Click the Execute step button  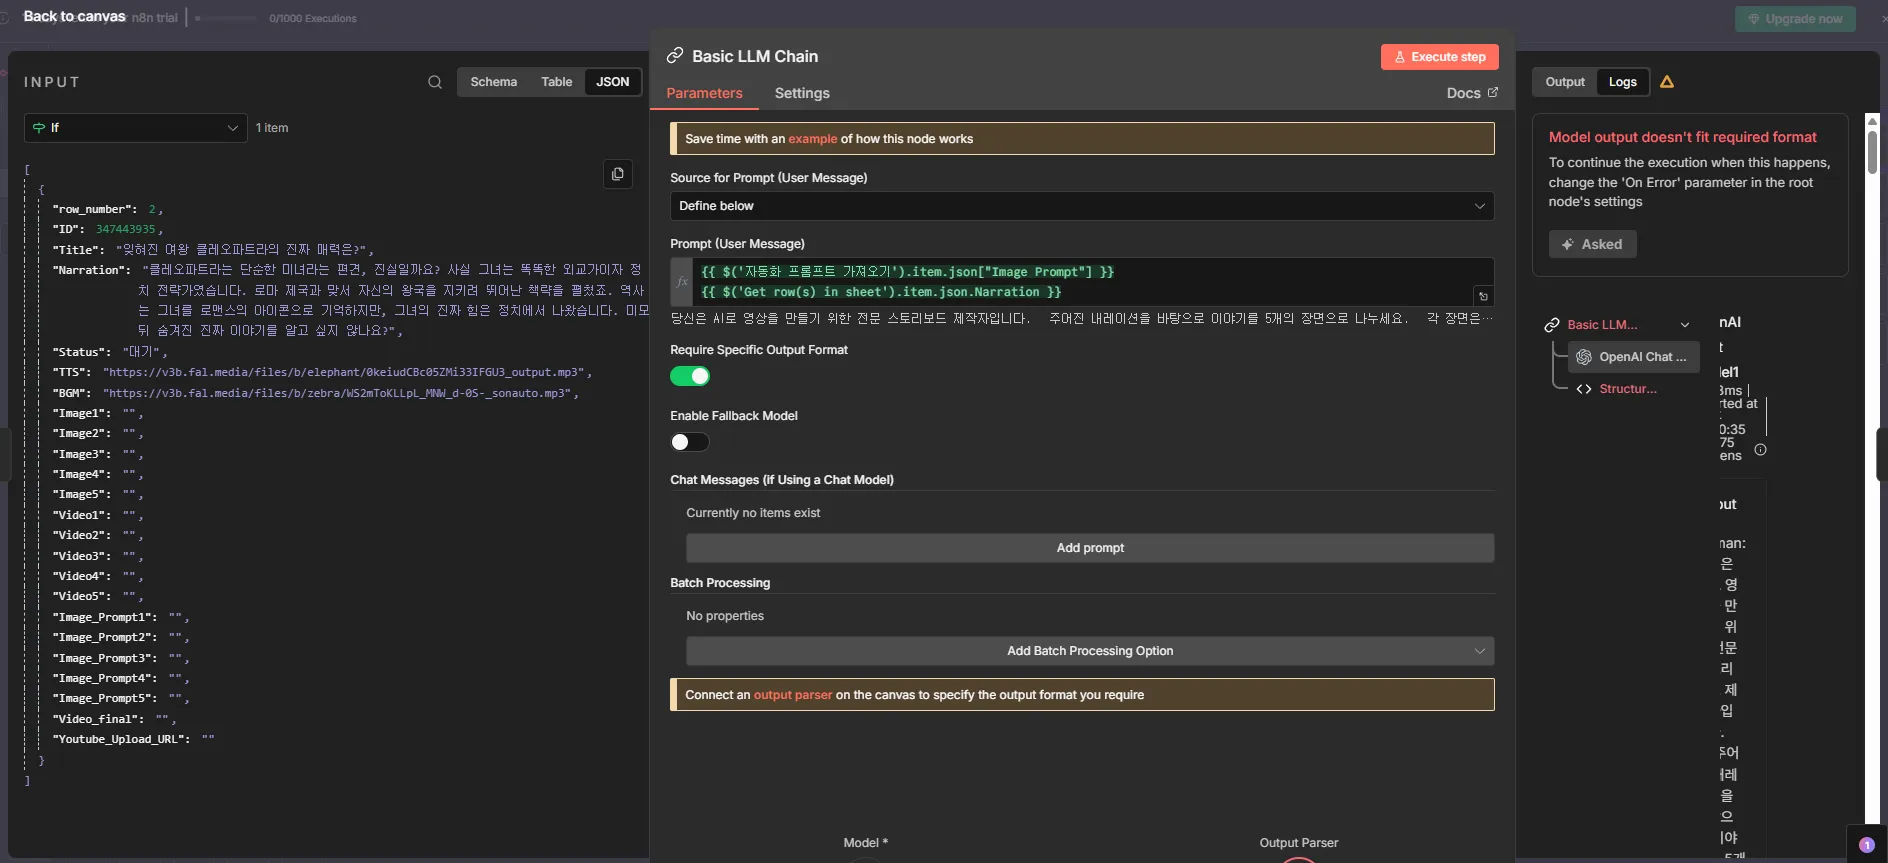point(1440,57)
